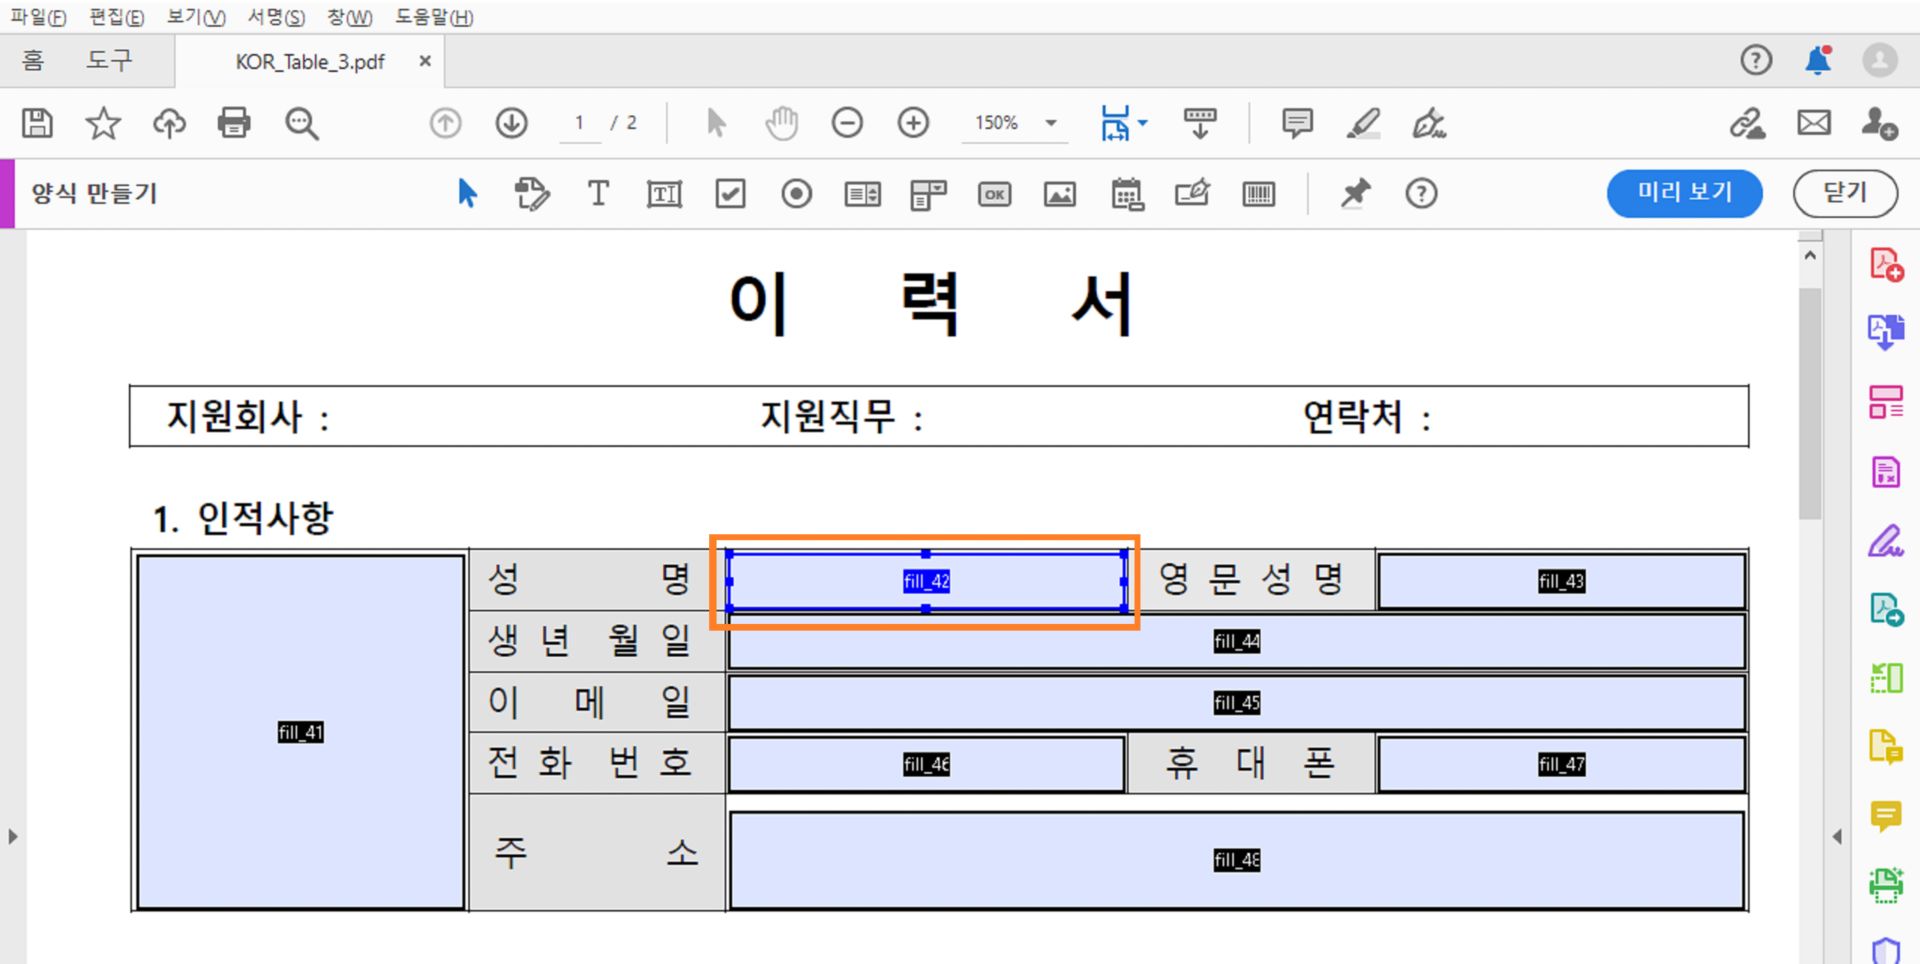Open the 파일 menu
The image size is (1920, 964).
click(38, 17)
